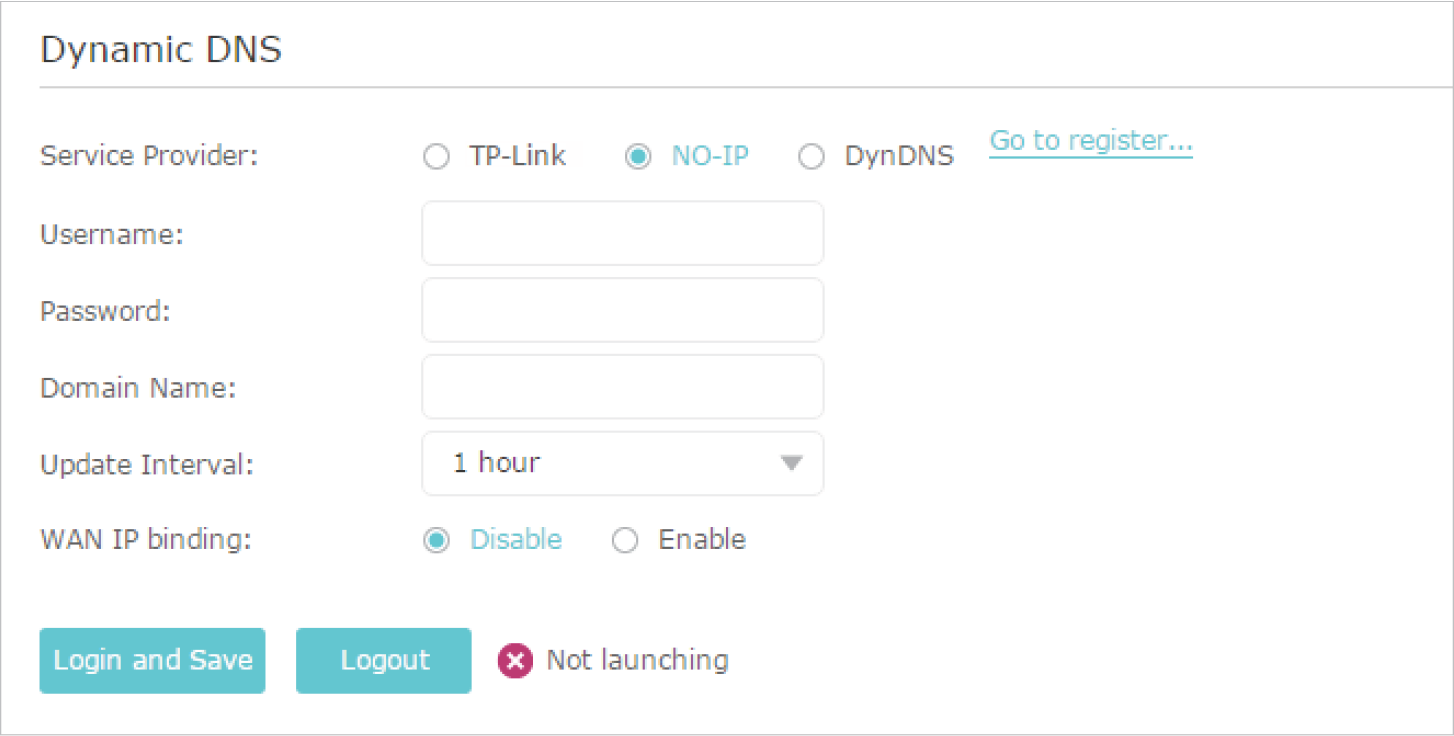Open the Go to register link
This screenshot has width=1454, height=736.
pos(1091,141)
